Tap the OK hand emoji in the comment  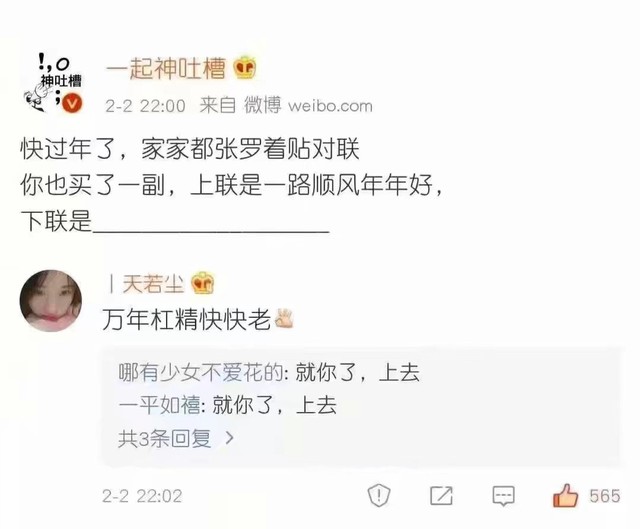(x=284, y=319)
